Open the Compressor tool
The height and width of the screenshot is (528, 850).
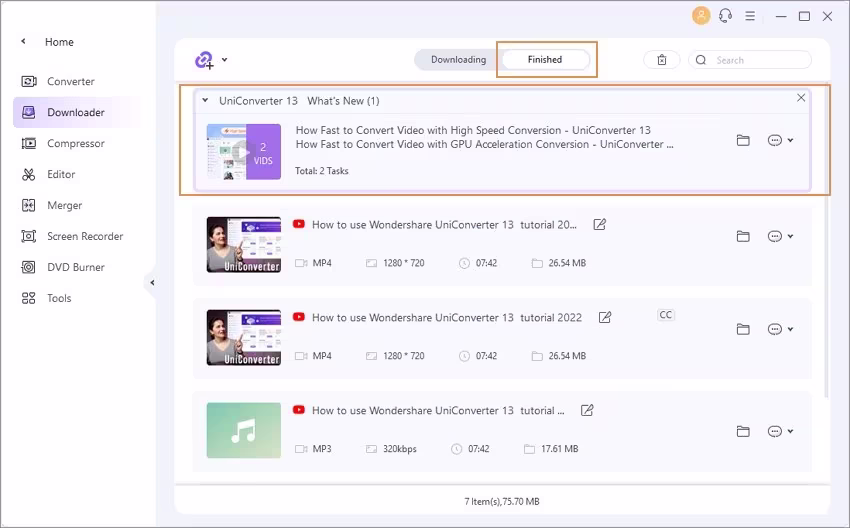click(x=75, y=143)
